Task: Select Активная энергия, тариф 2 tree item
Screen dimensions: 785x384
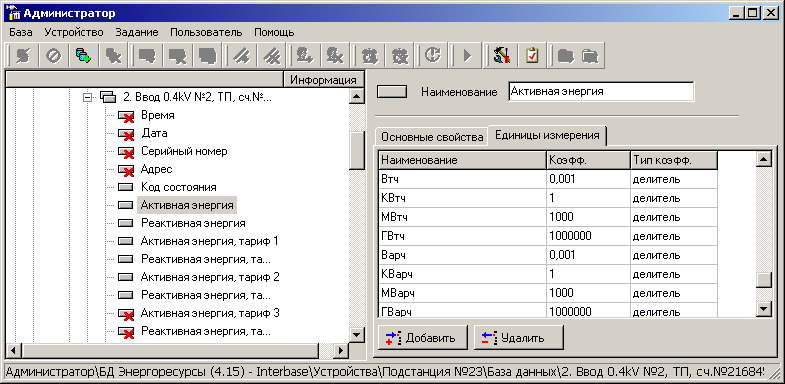Action: click(210, 277)
